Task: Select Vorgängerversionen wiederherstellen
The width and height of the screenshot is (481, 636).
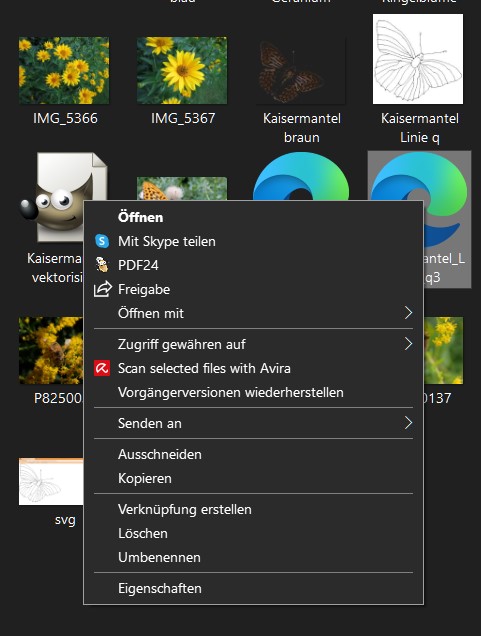Action: (x=253, y=392)
